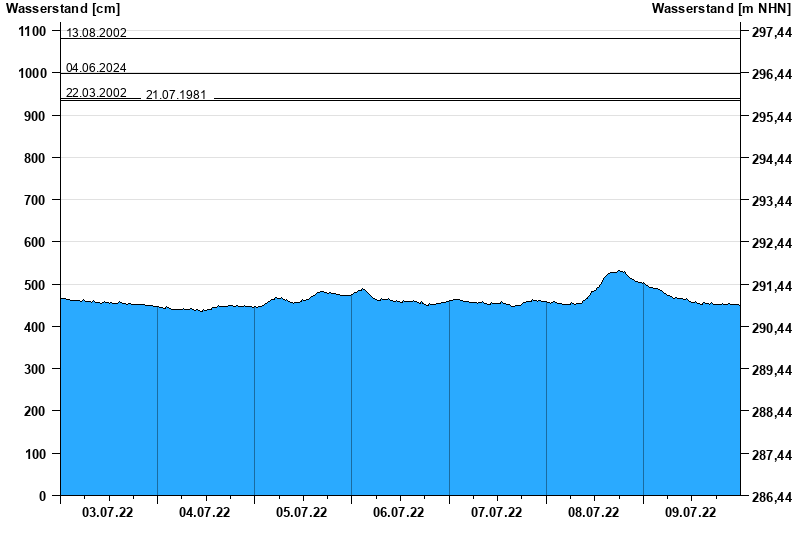Select the 21.07.1981 historic level label

(176, 95)
